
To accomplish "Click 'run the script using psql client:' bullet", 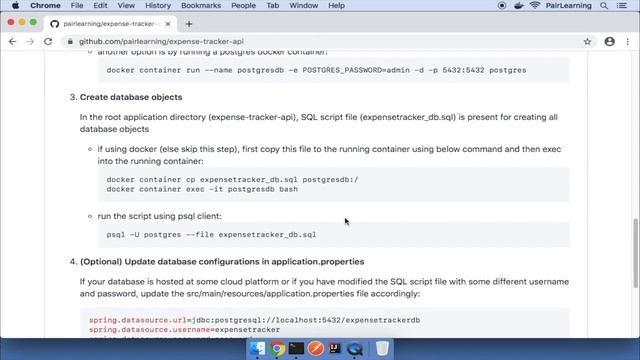I will (160, 216).
